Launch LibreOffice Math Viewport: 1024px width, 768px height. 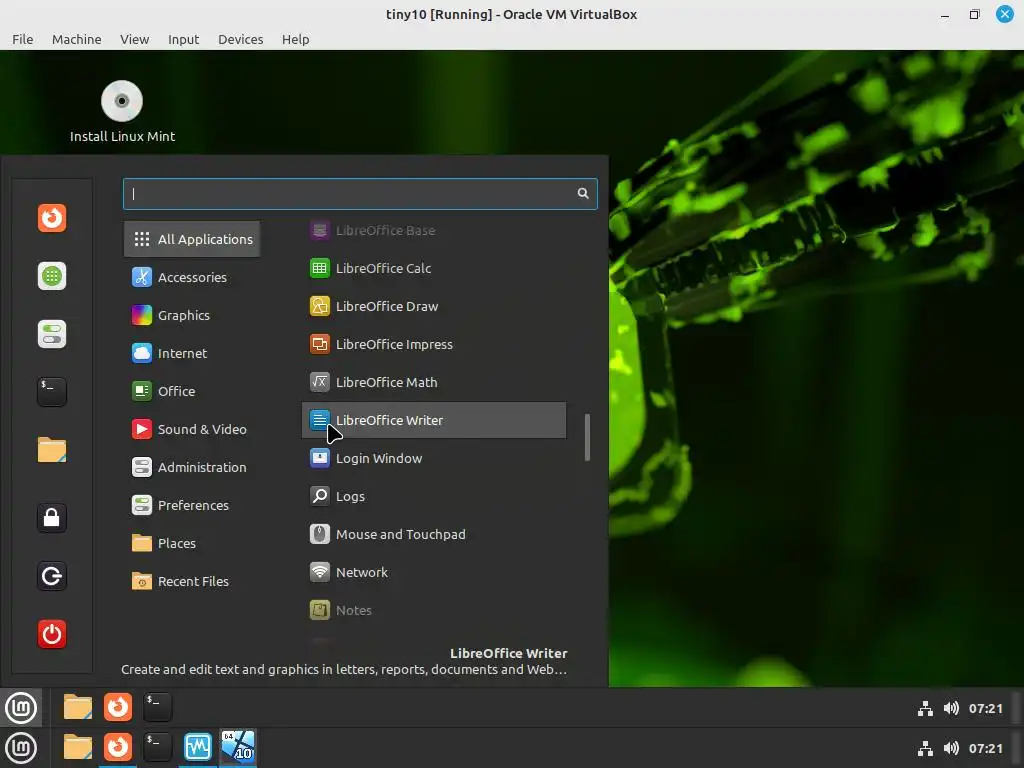[x=434, y=382]
